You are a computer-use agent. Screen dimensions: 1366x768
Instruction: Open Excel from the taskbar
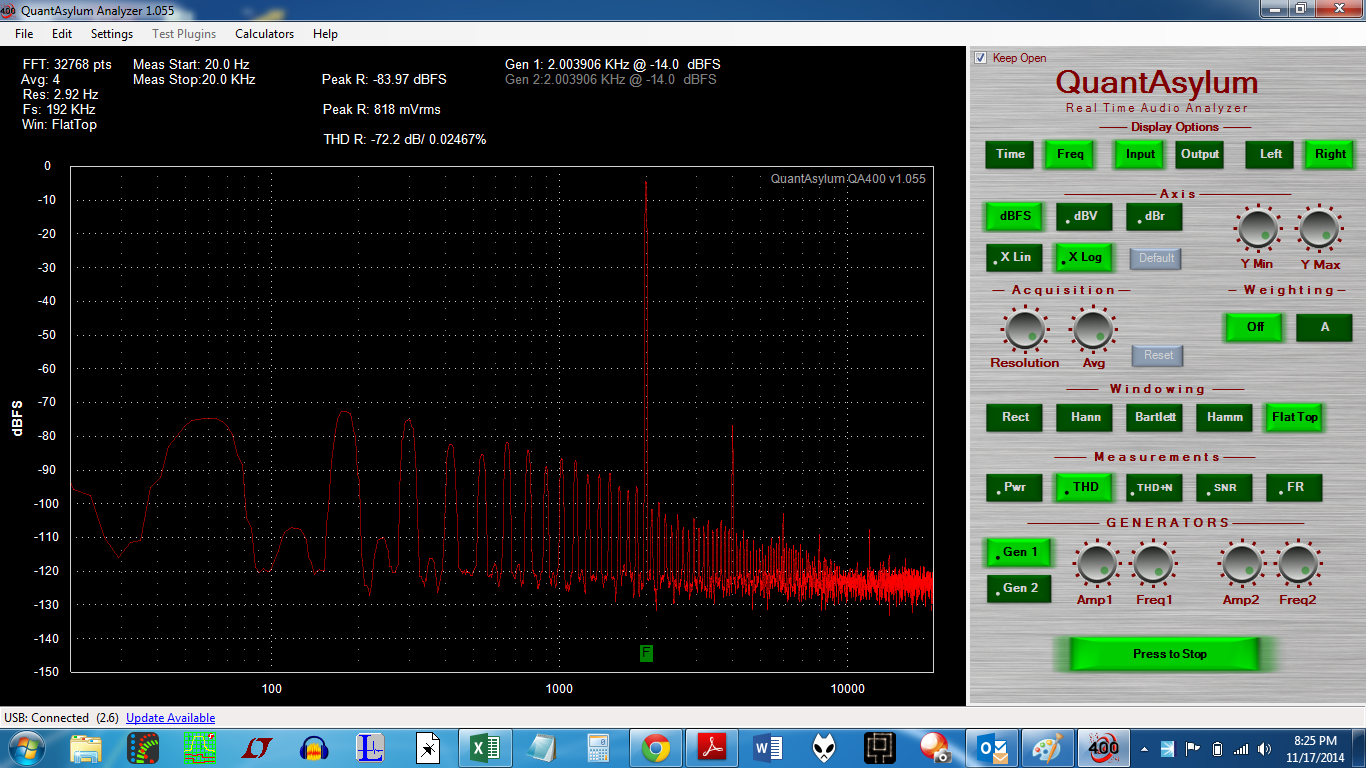pyautogui.click(x=484, y=748)
